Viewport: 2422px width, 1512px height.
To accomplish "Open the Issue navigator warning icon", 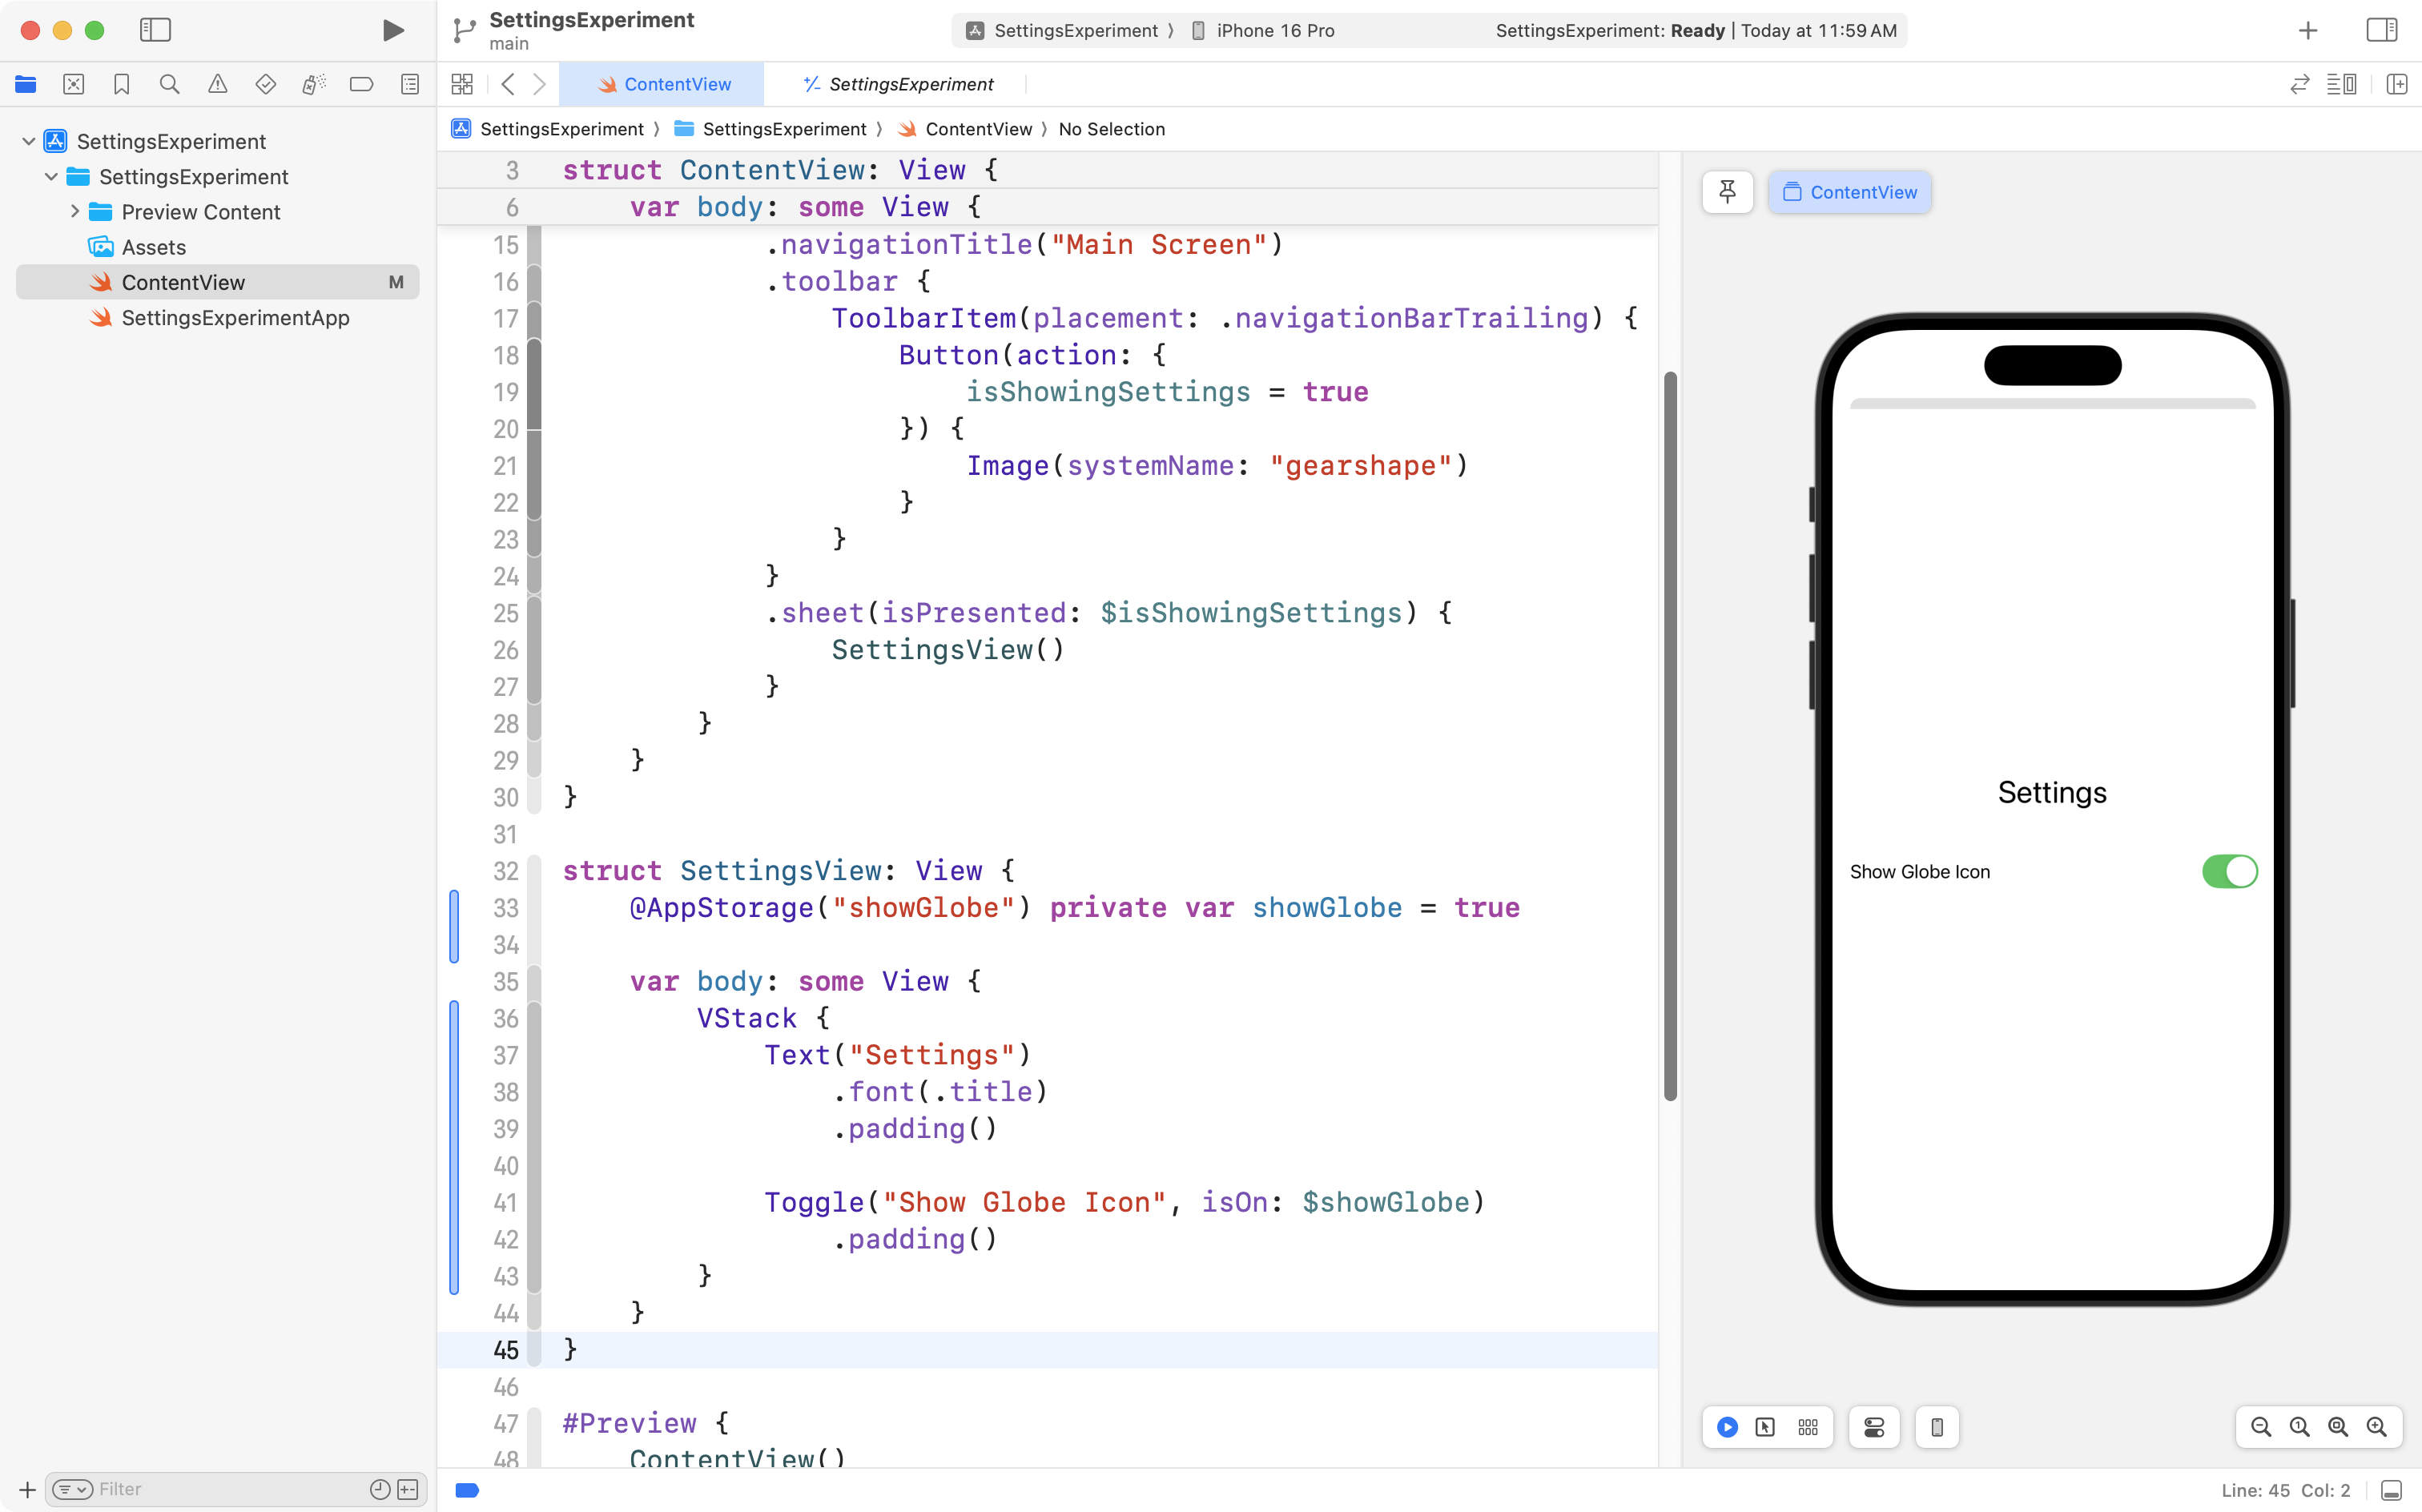I will click(x=217, y=84).
